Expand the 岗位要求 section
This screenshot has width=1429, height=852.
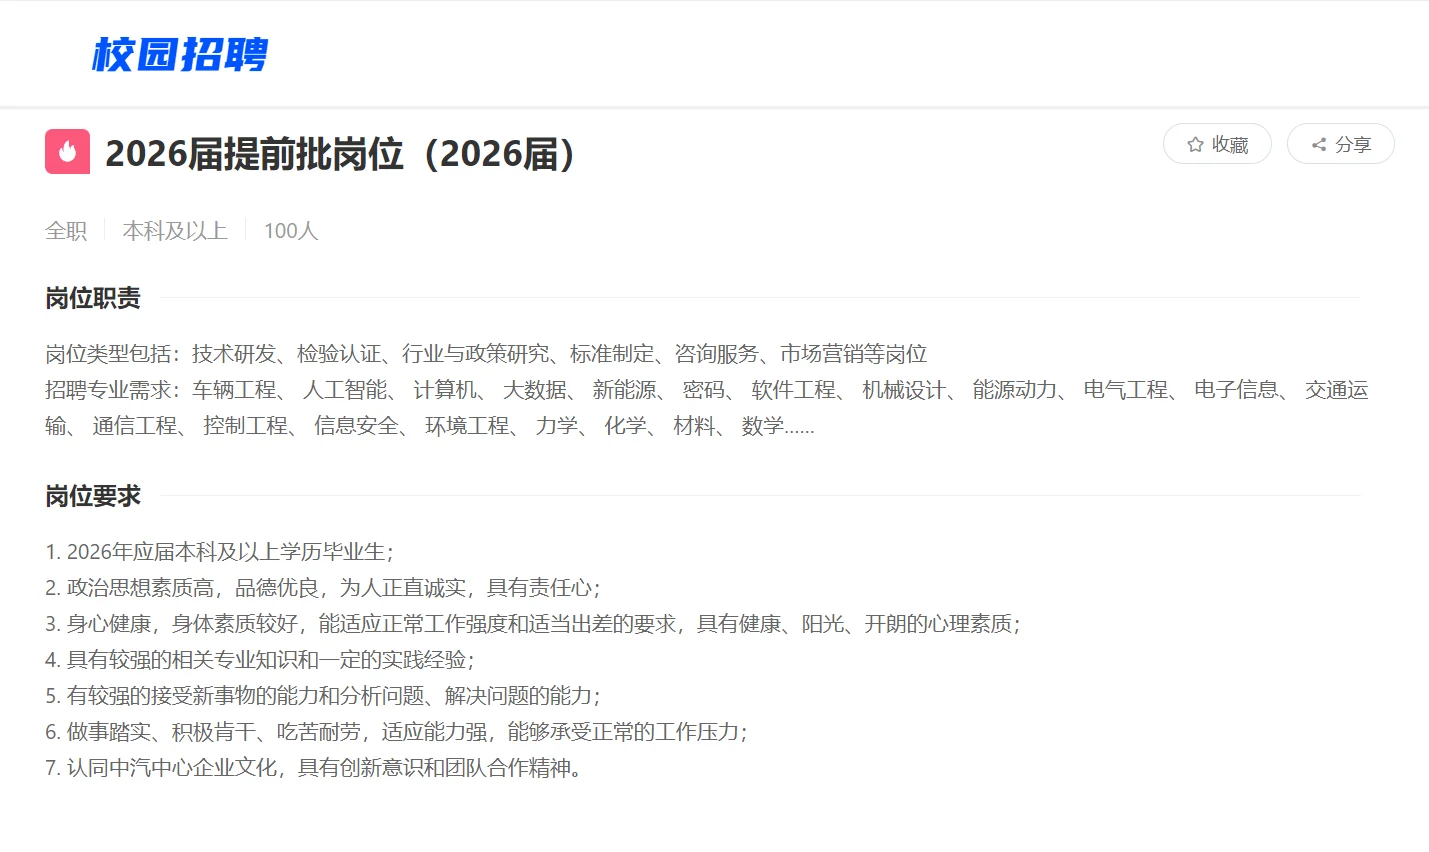click(x=94, y=494)
